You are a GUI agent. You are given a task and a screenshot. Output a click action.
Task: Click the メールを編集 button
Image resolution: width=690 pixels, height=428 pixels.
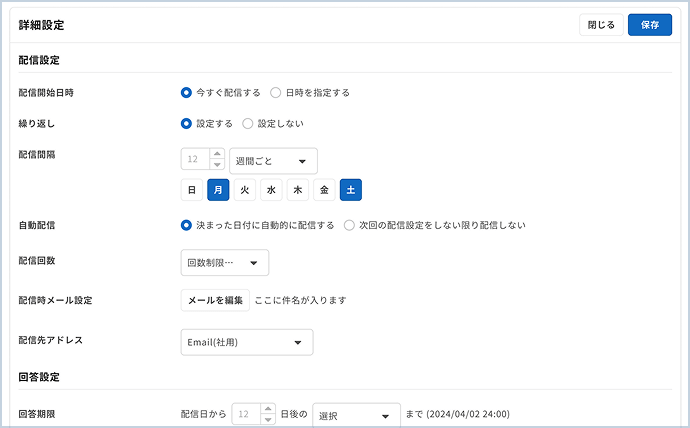(215, 300)
